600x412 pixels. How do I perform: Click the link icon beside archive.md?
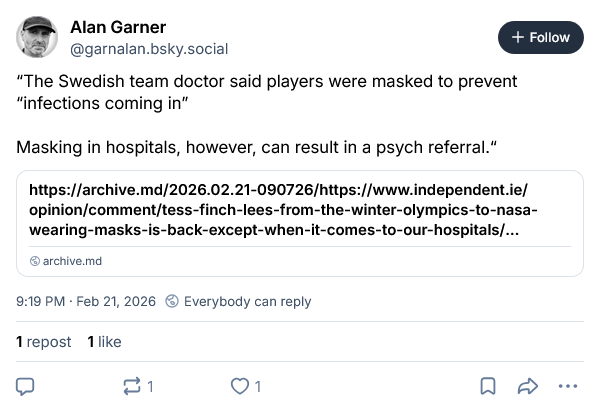[x=34, y=261]
